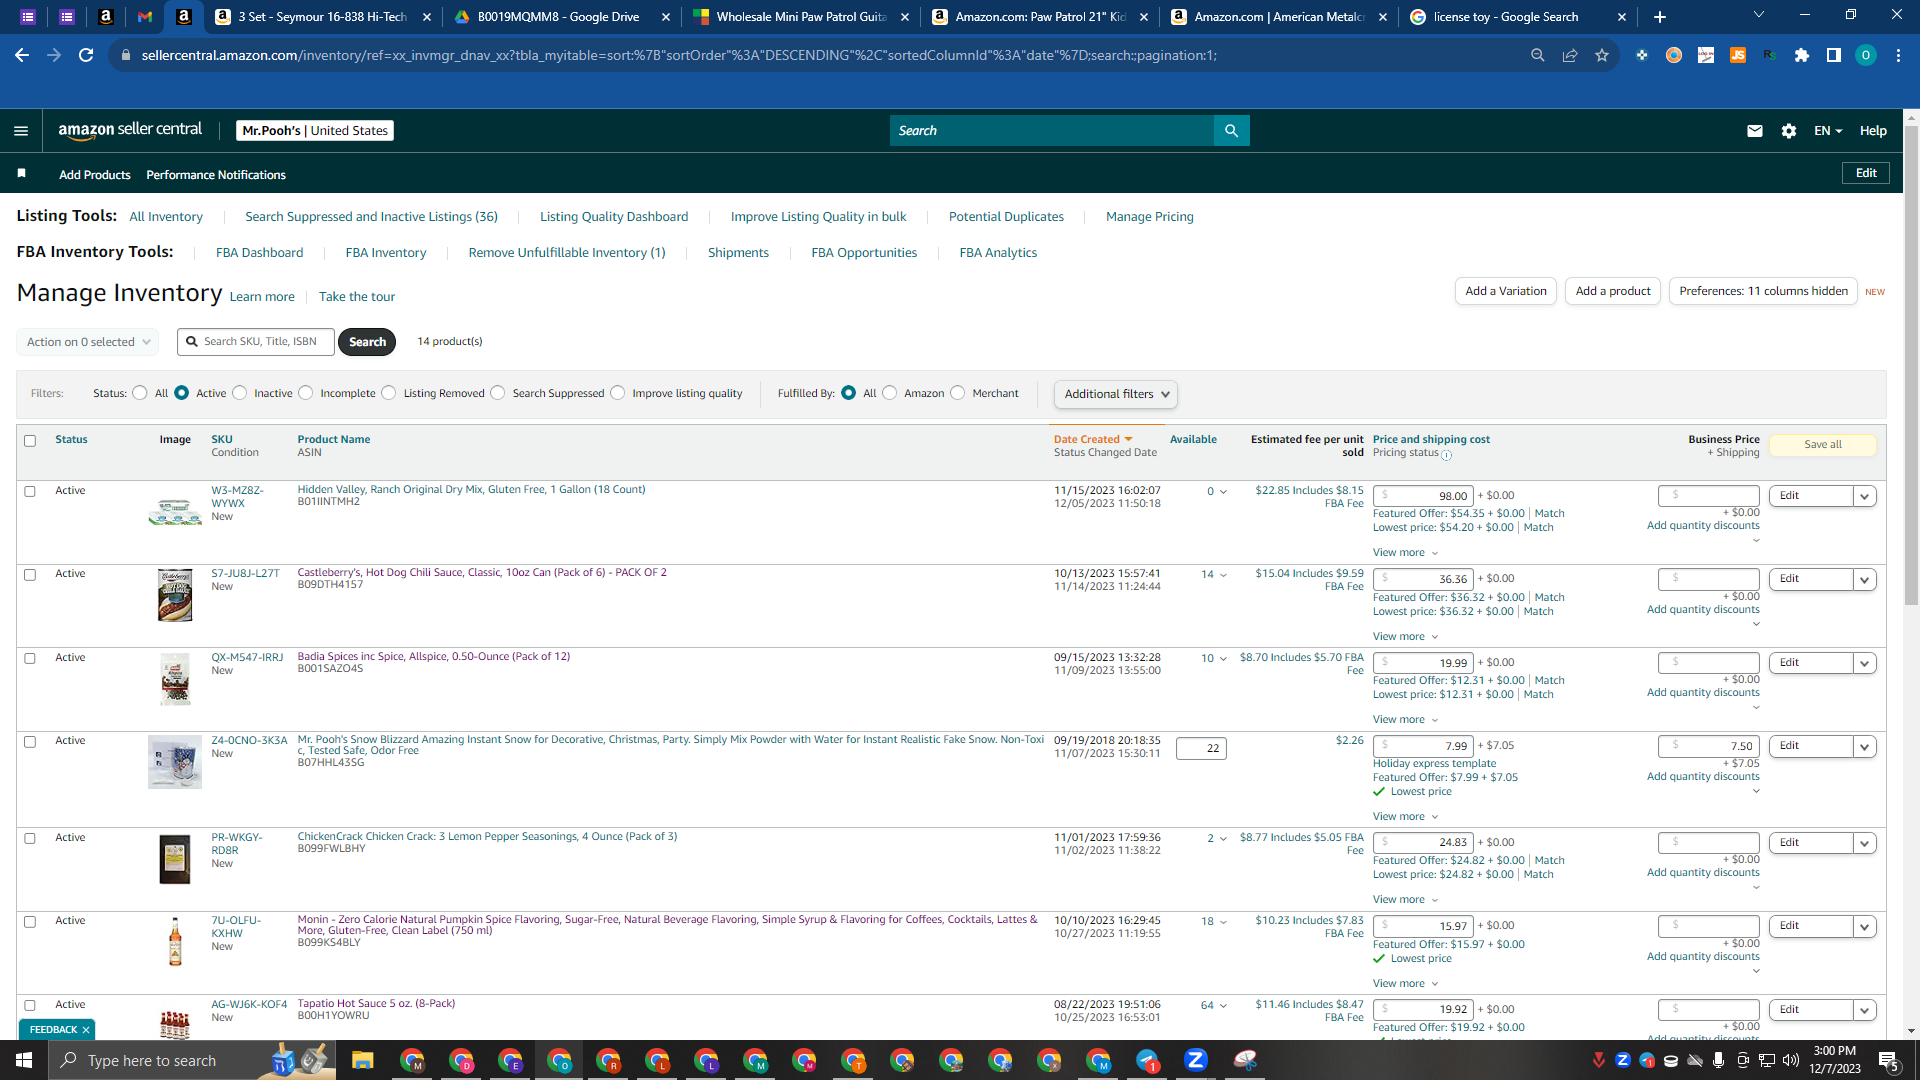Click the Search SKU, Title, ISBN field
The width and height of the screenshot is (1920, 1080).
256,342
